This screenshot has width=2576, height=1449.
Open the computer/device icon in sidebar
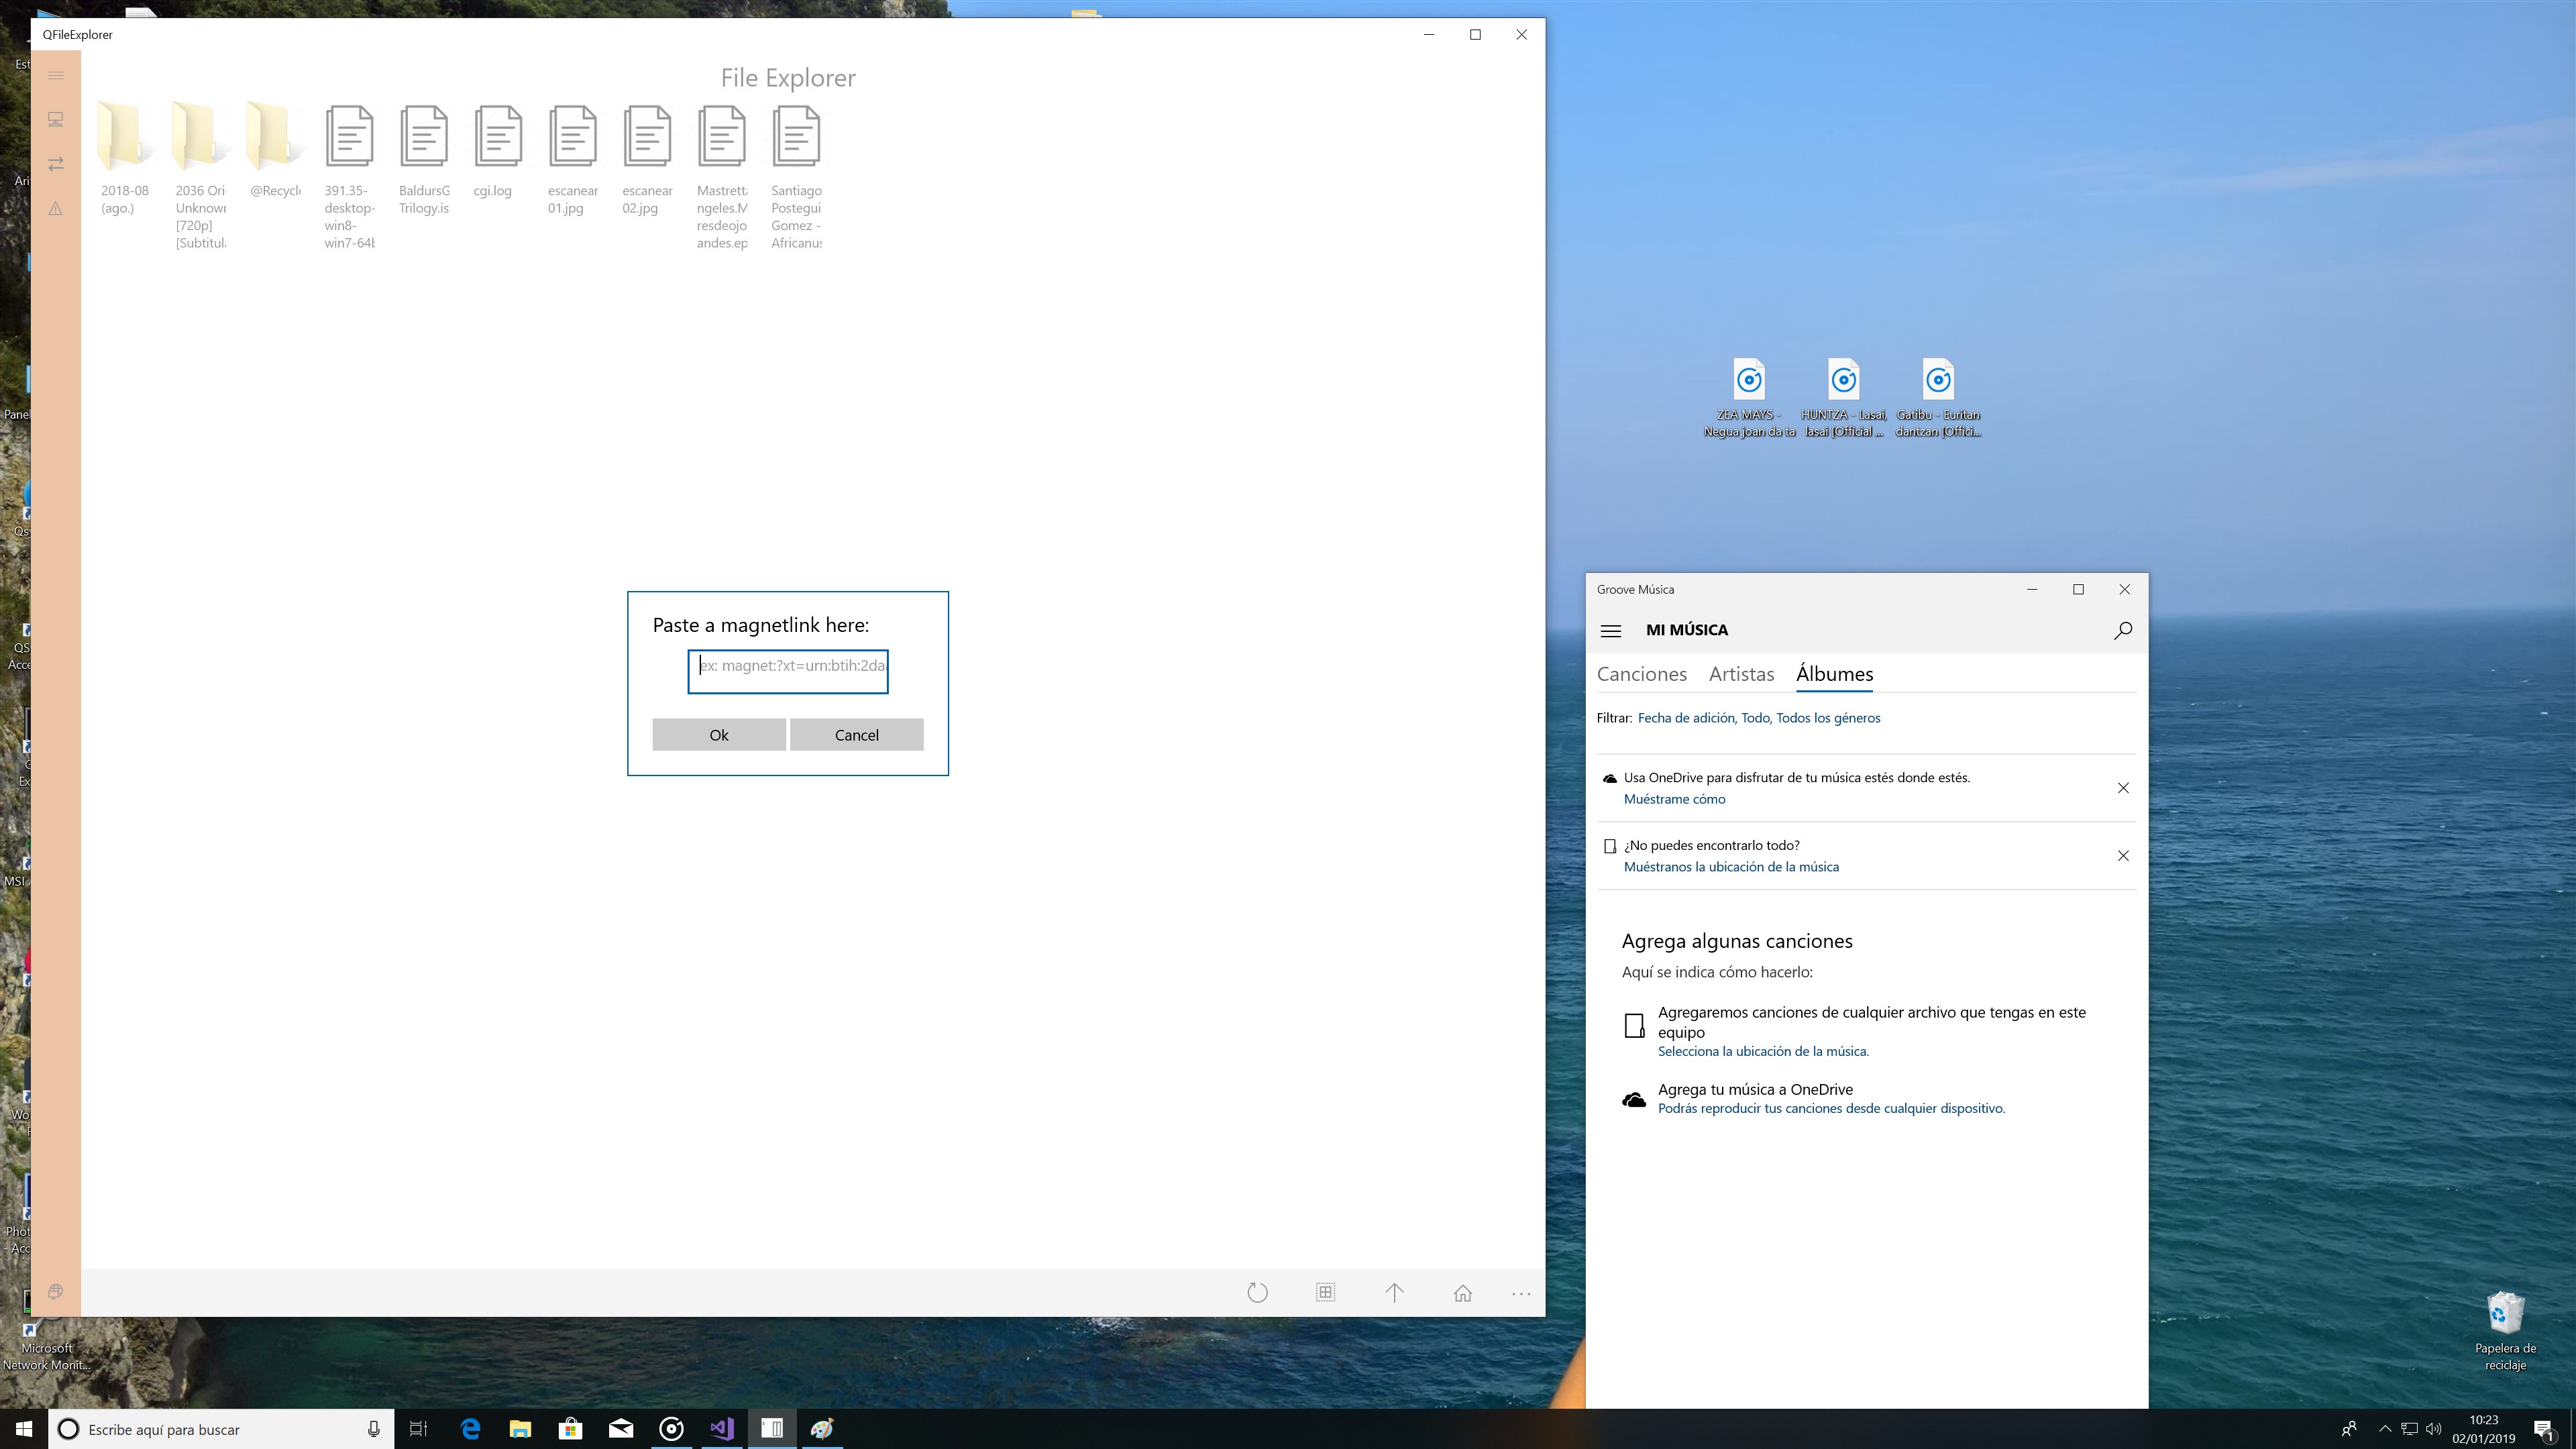coord(56,120)
